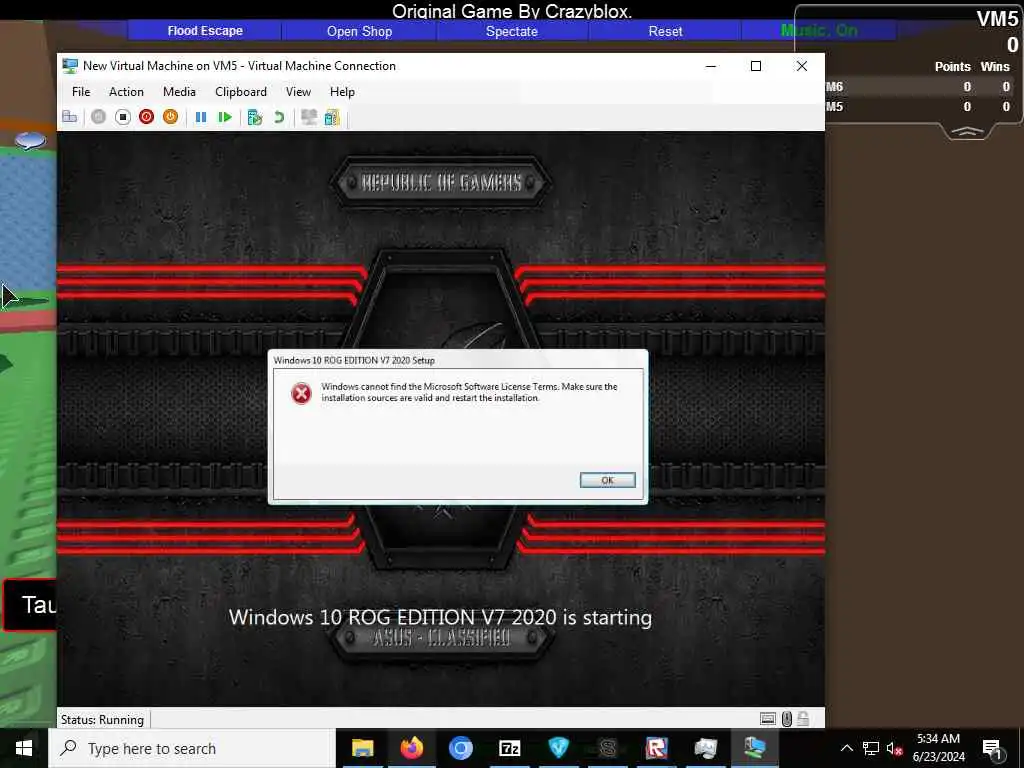
Task: Click the greyed-out enhanced session toolbar icon
Action: (309, 117)
